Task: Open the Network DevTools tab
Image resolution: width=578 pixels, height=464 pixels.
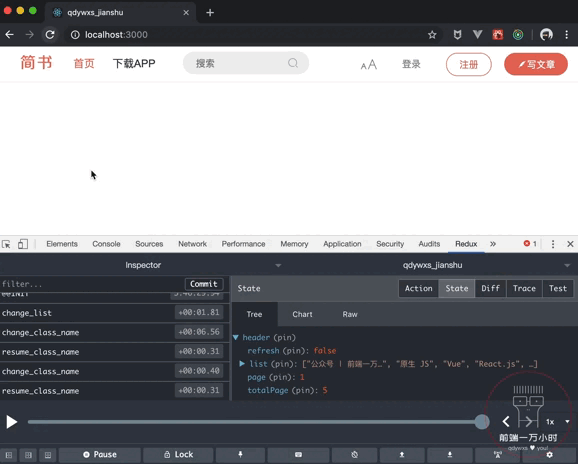Action: point(192,244)
